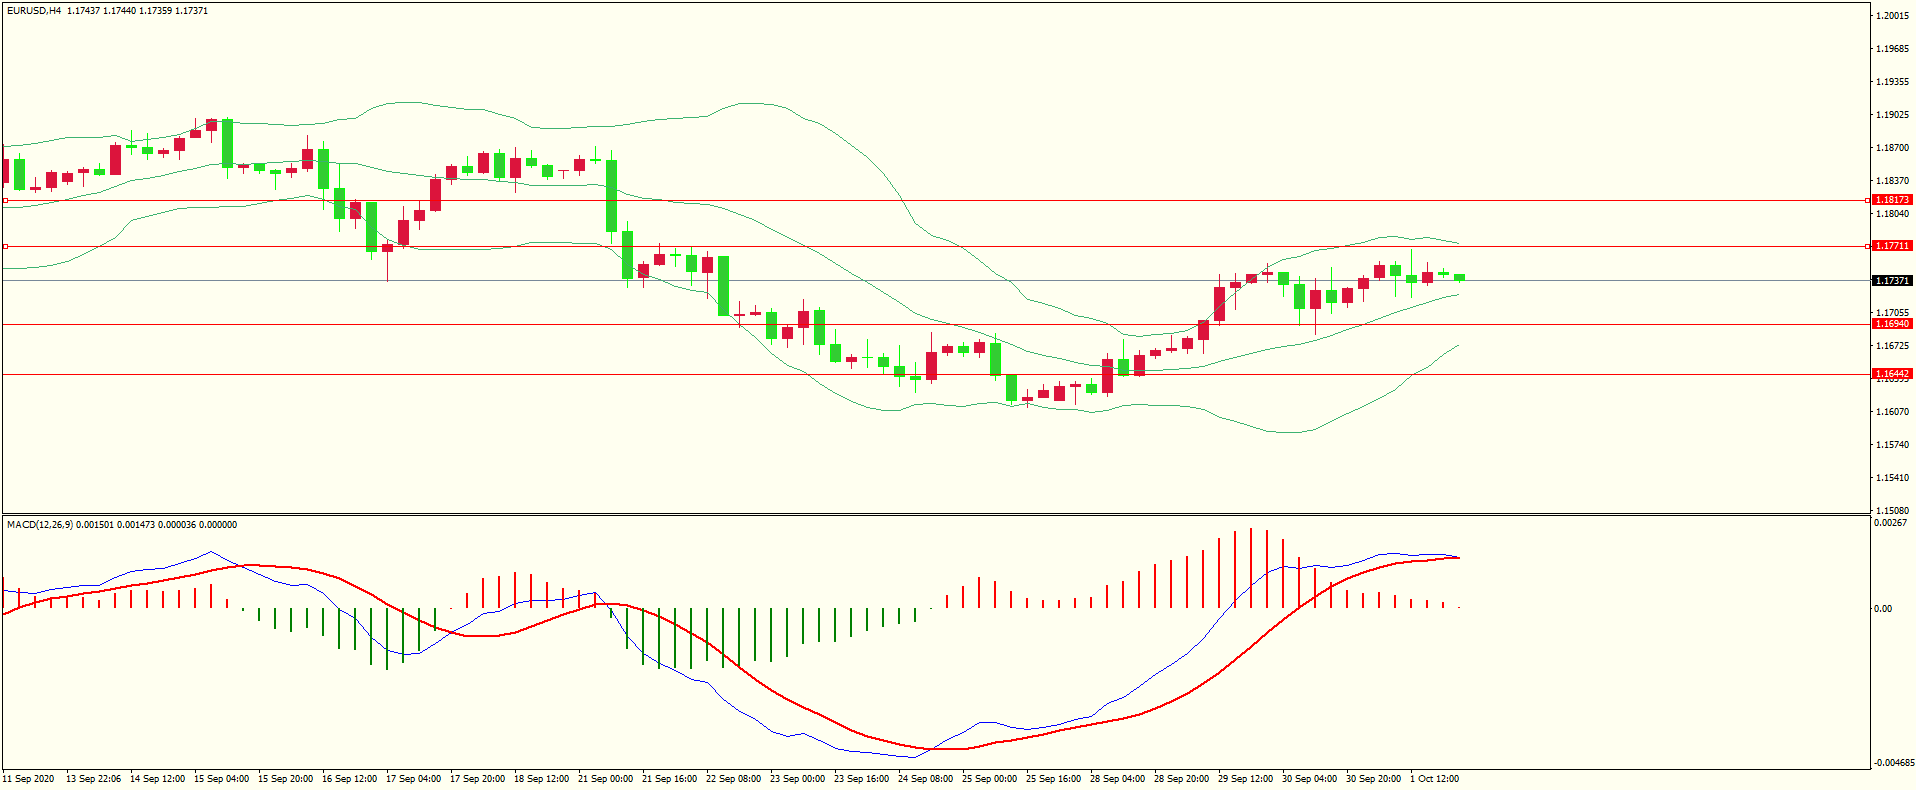
Task: Select the MACD(12,26,9) indicator label
Action: (39, 525)
